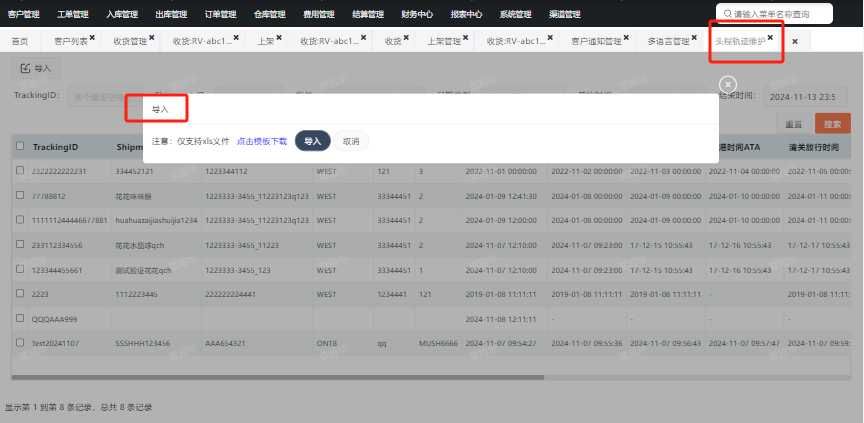Click cell text 222222224441

coord(230,294)
